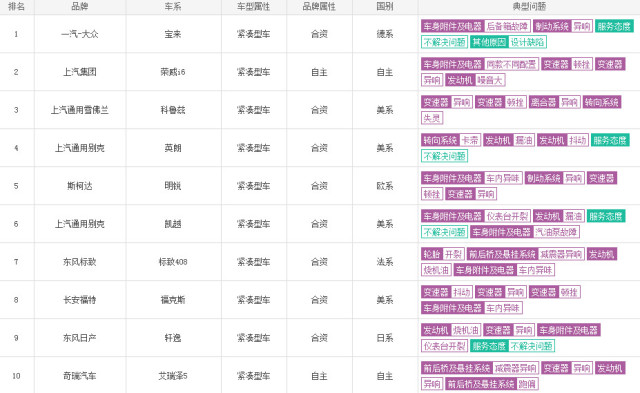Select the 跑偏 tag for 艾瑞泽5
The width and height of the screenshot is (640, 393).
[527, 384]
